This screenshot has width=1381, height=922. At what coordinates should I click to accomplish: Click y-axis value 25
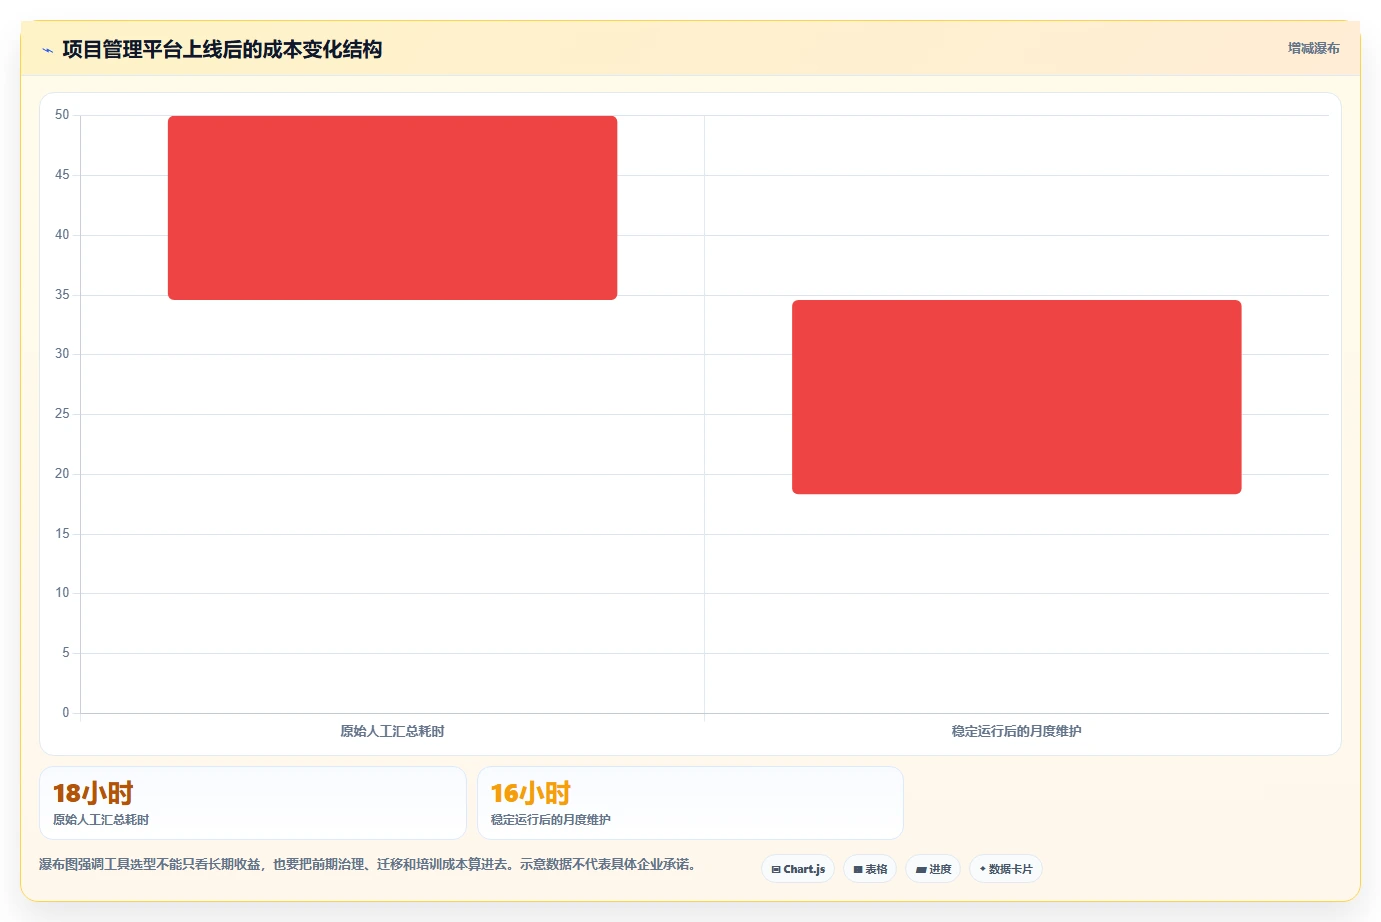(62, 414)
